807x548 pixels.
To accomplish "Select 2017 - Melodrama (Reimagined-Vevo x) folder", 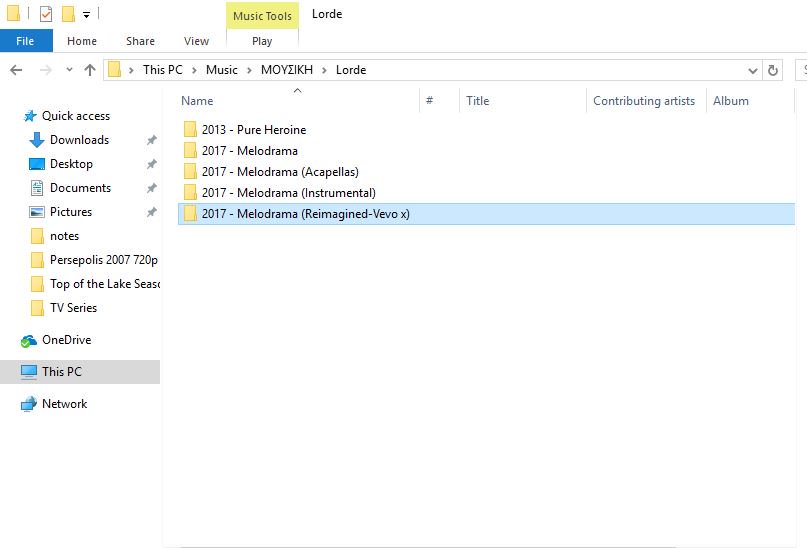I will [486, 214].
